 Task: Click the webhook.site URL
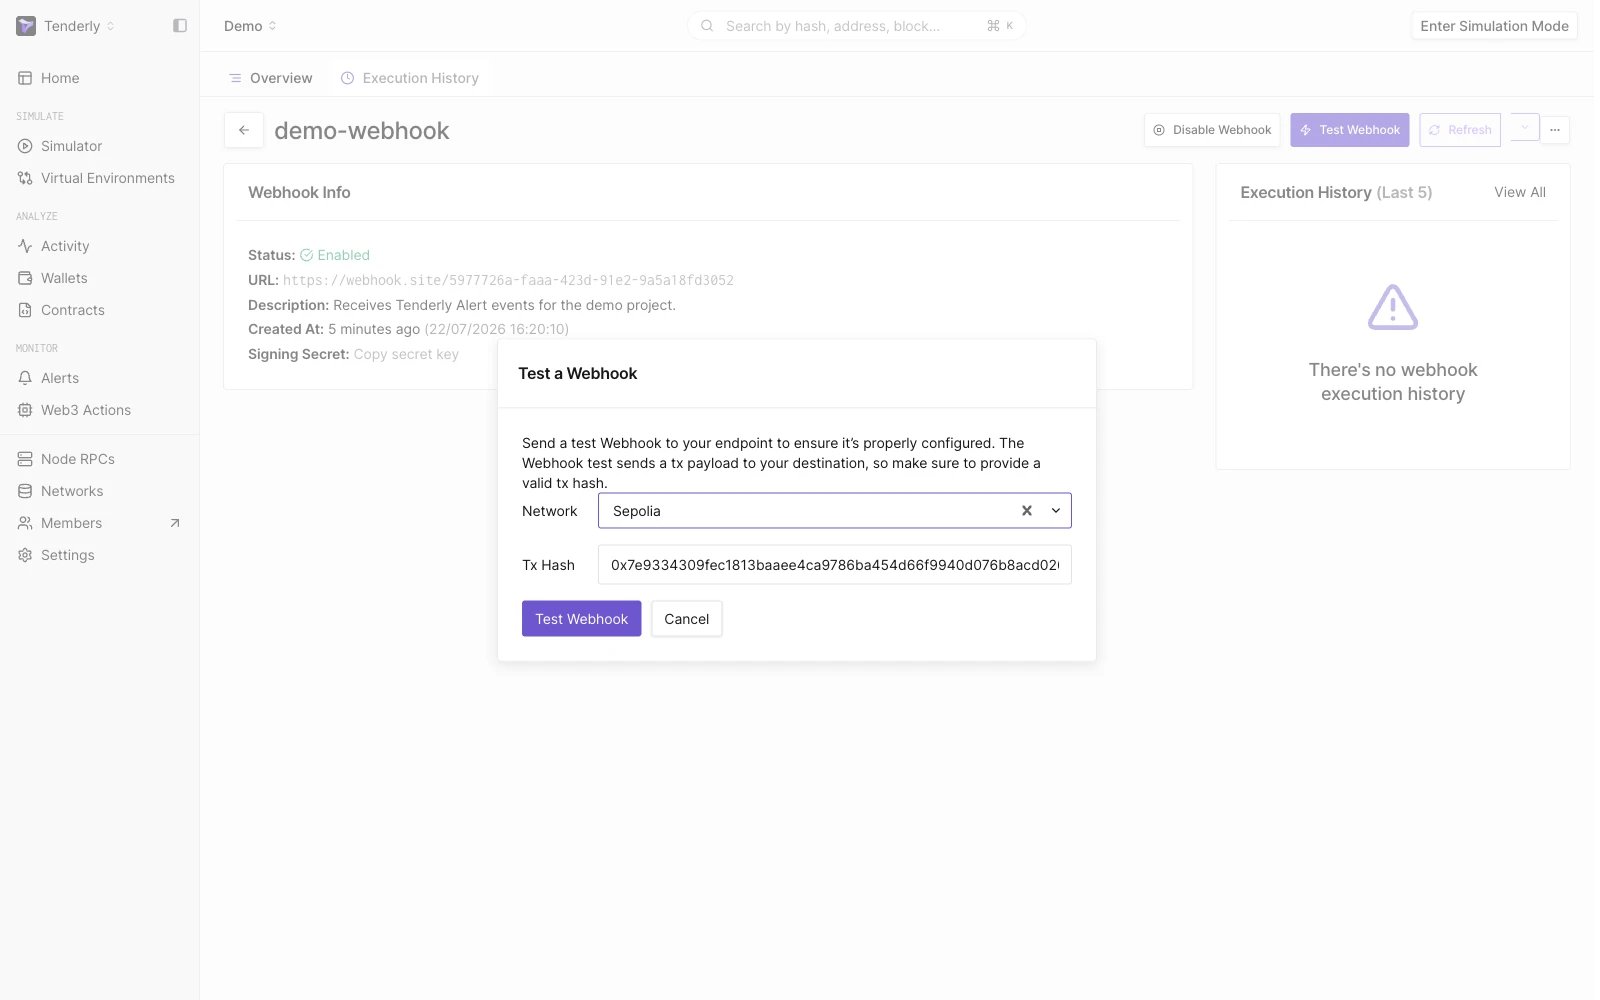pyautogui.click(x=508, y=280)
